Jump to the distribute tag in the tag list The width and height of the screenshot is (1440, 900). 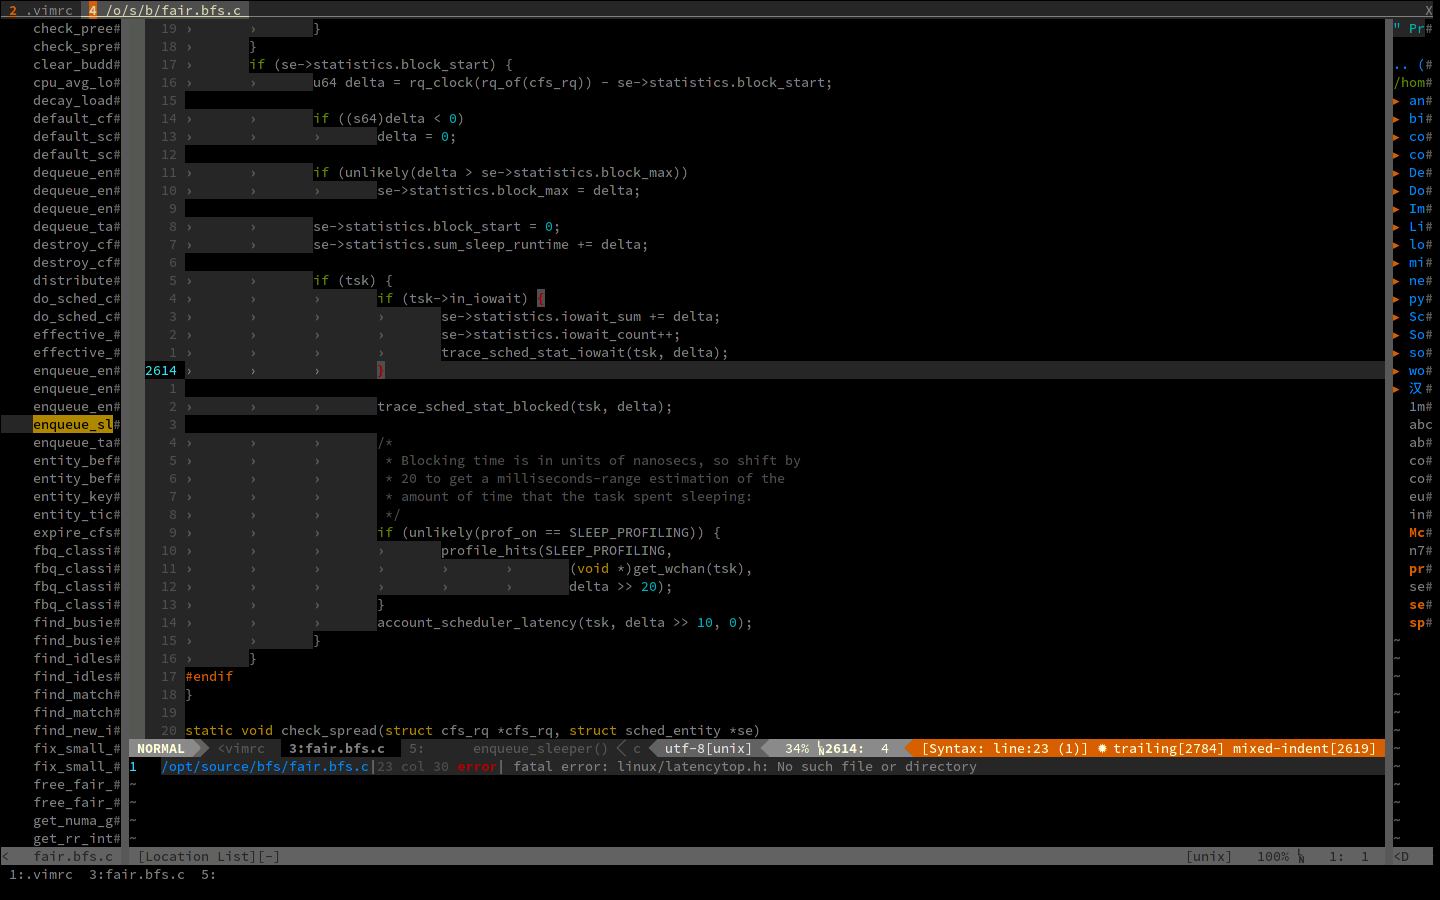73,281
